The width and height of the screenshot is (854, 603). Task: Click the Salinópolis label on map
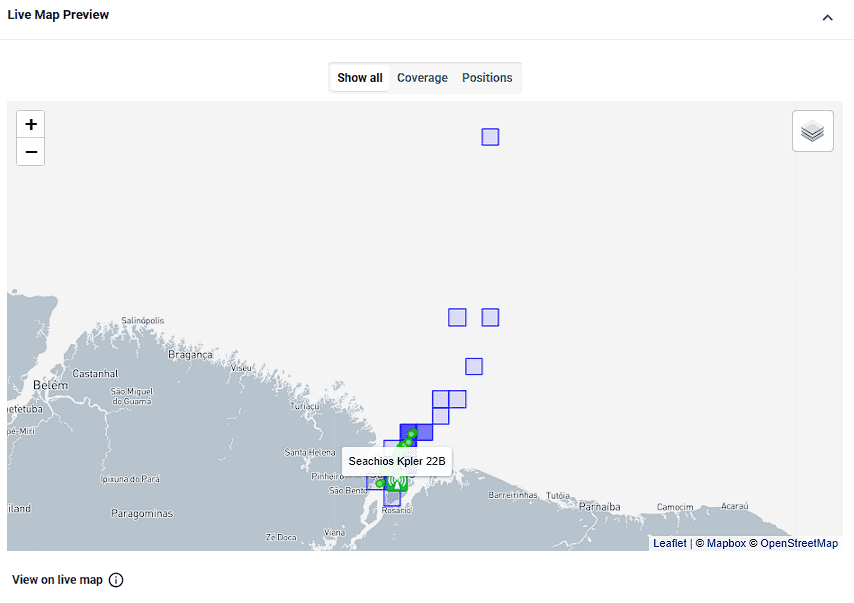click(x=143, y=320)
